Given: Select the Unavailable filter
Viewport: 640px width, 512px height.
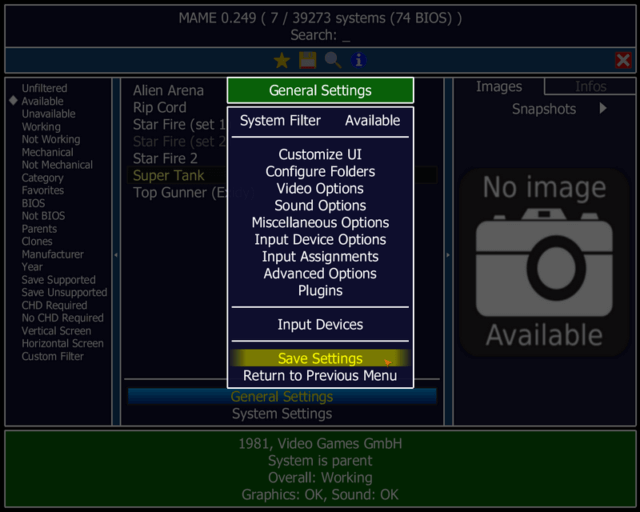Looking at the screenshot, I should [x=49, y=114].
